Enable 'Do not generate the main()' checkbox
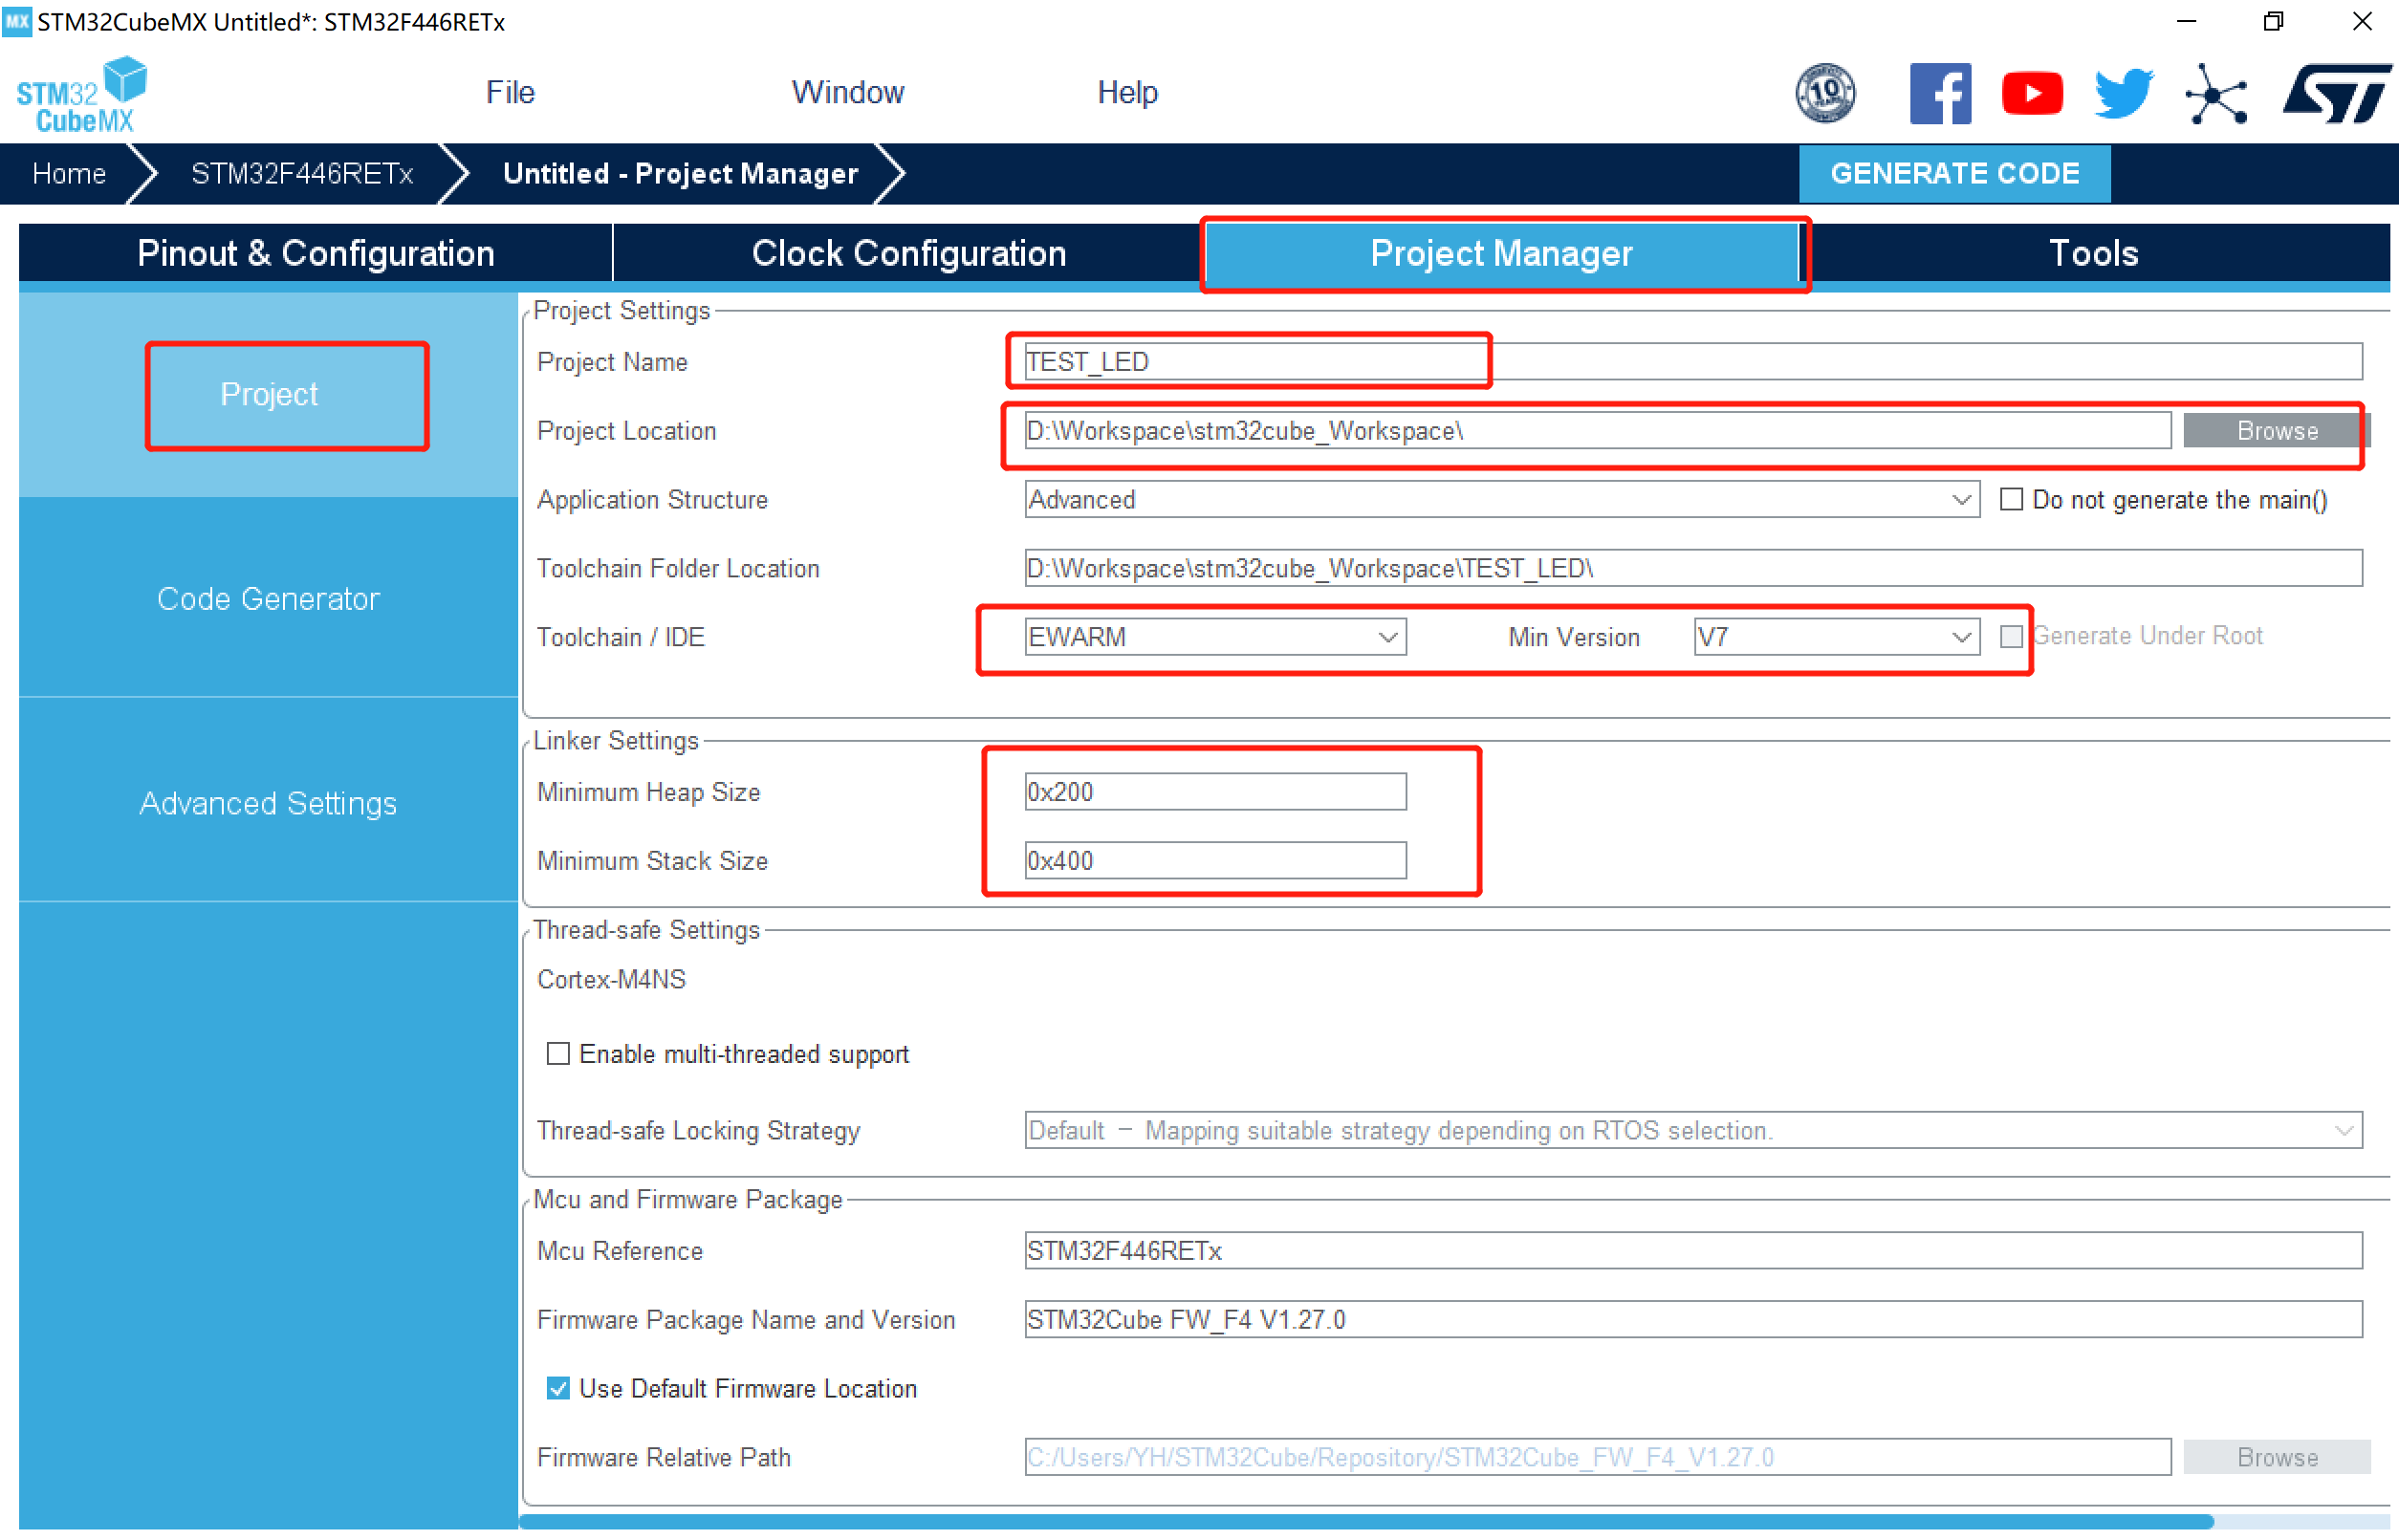The height and width of the screenshot is (1540, 2399). (2011, 499)
